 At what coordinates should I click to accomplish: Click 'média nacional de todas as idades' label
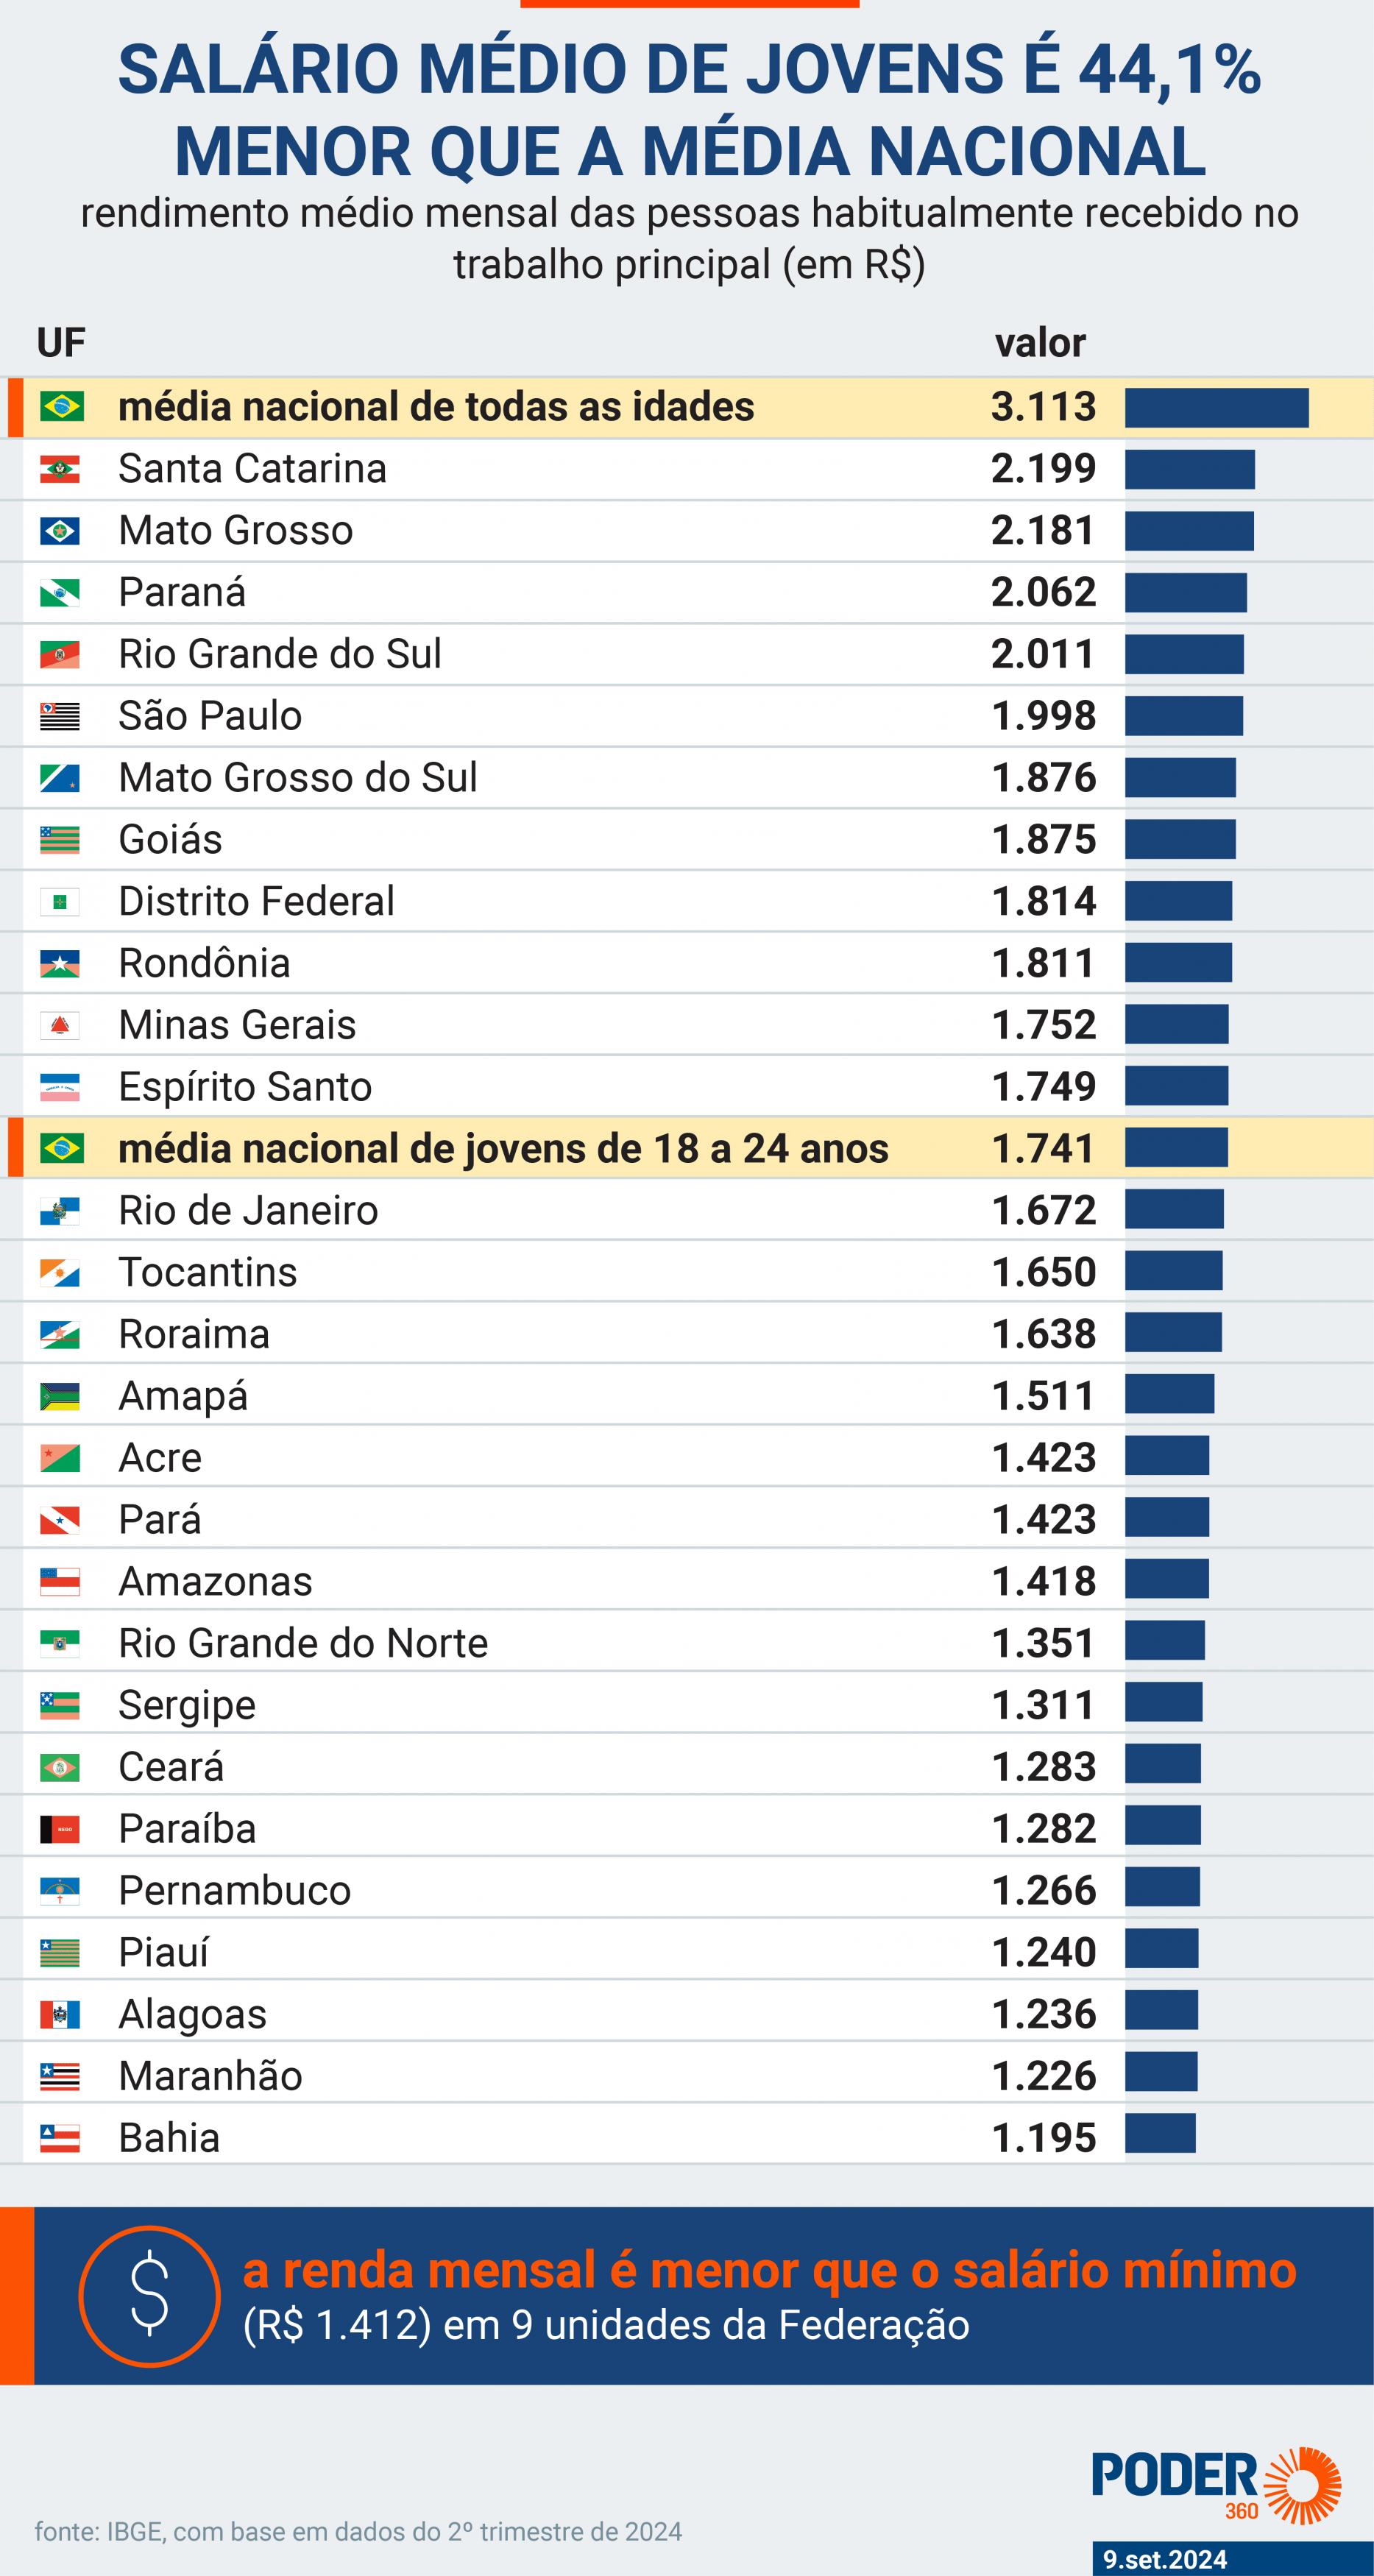436,407
